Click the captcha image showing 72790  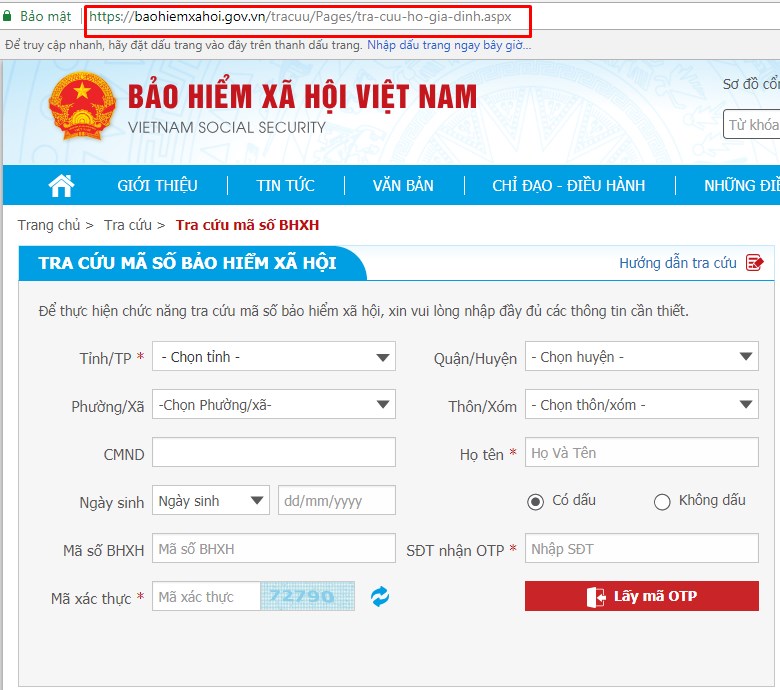pos(307,596)
